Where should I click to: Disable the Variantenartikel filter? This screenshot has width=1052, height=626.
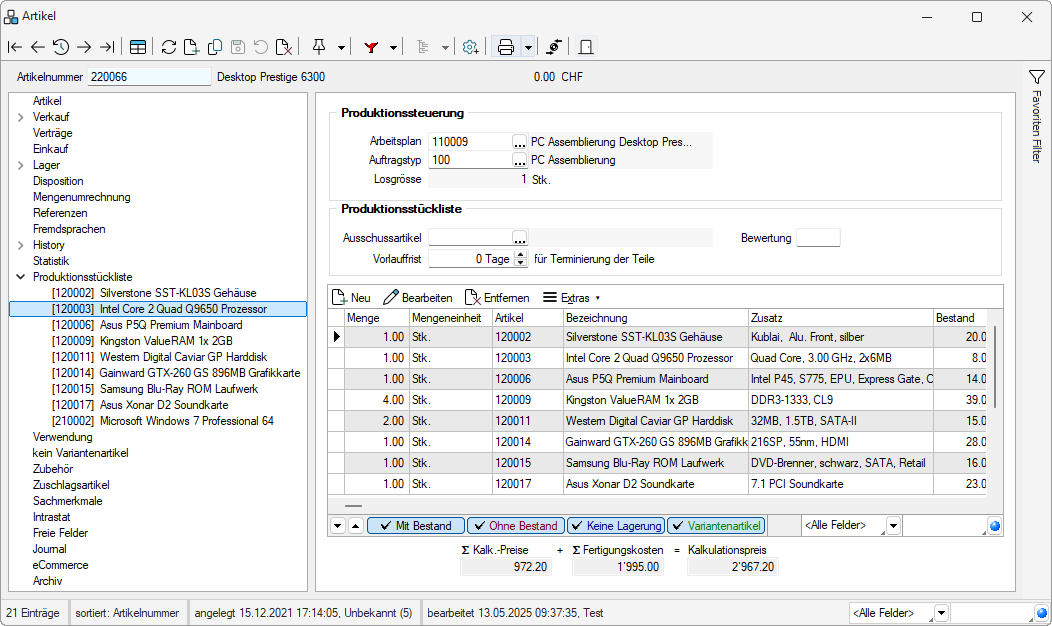pyautogui.click(x=715, y=526)
